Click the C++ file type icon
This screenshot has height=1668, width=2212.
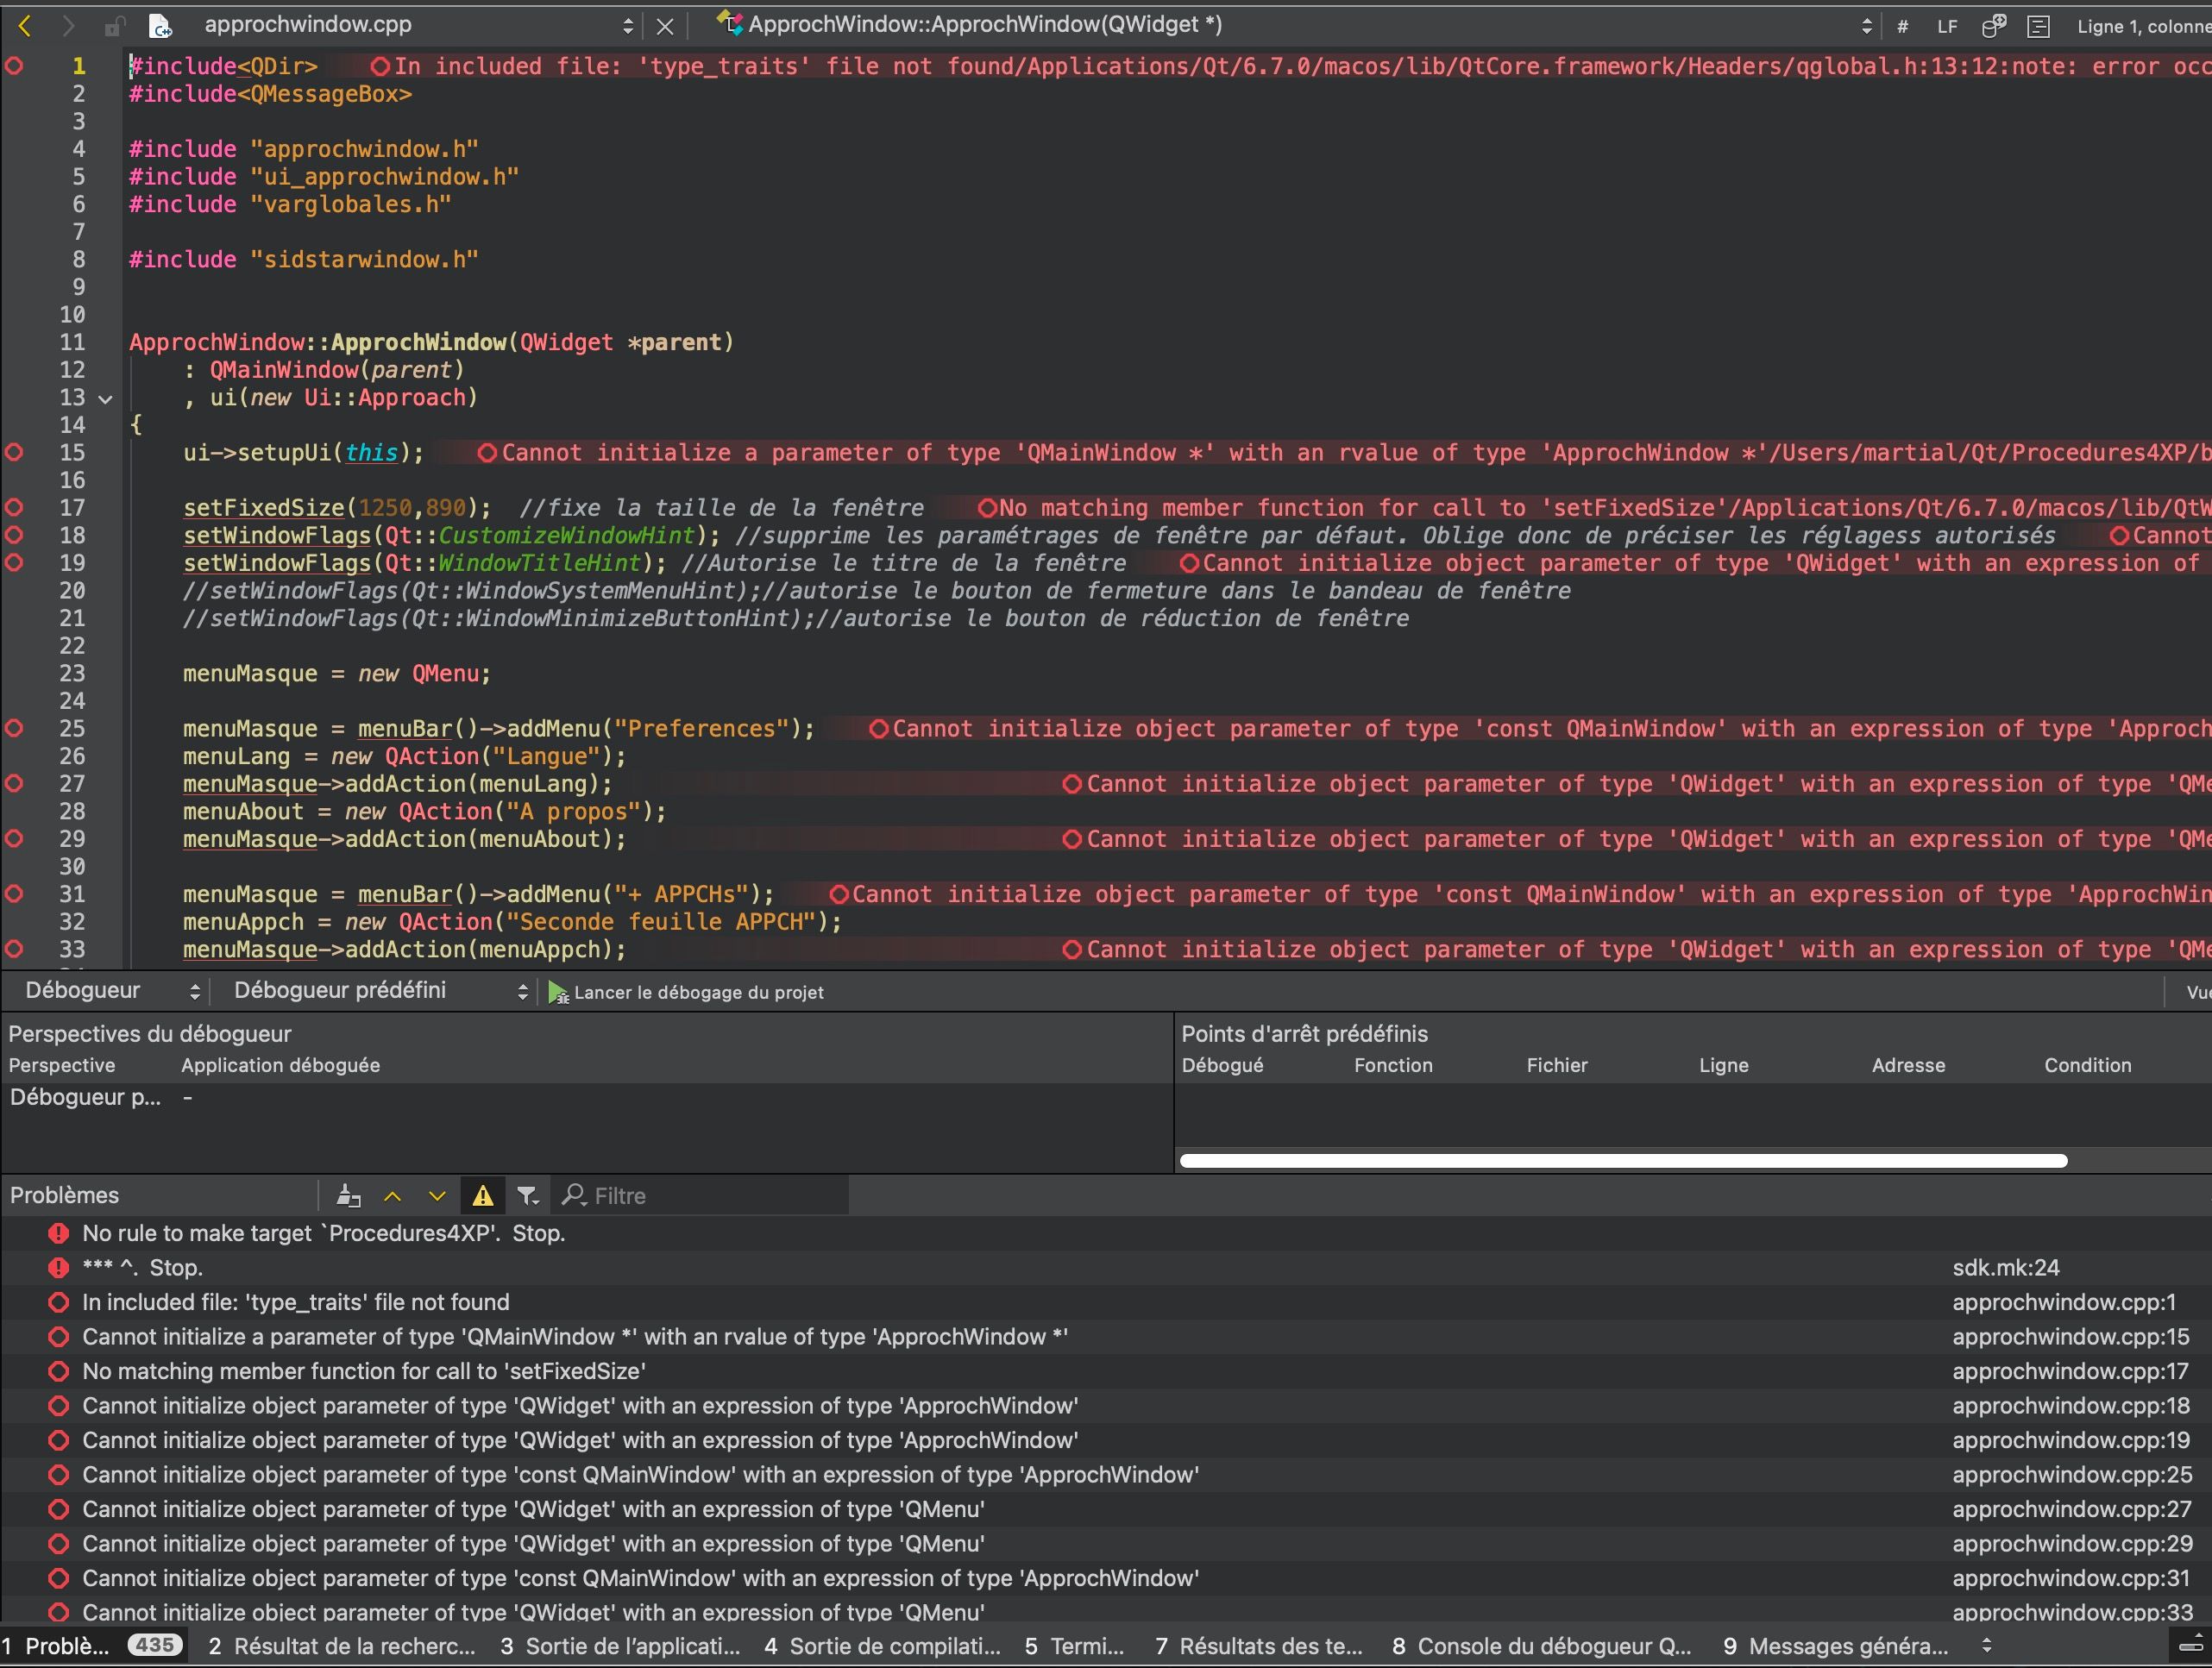pos(160,26)
